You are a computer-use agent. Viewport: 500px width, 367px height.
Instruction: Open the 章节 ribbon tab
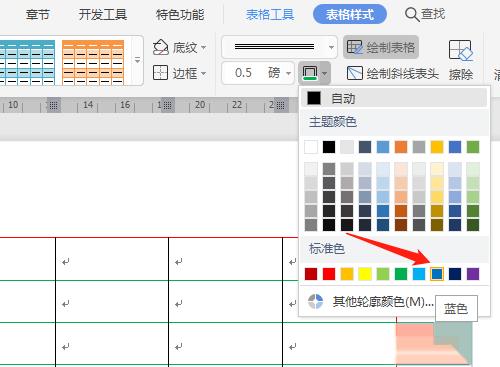click(x=38, y=15)
